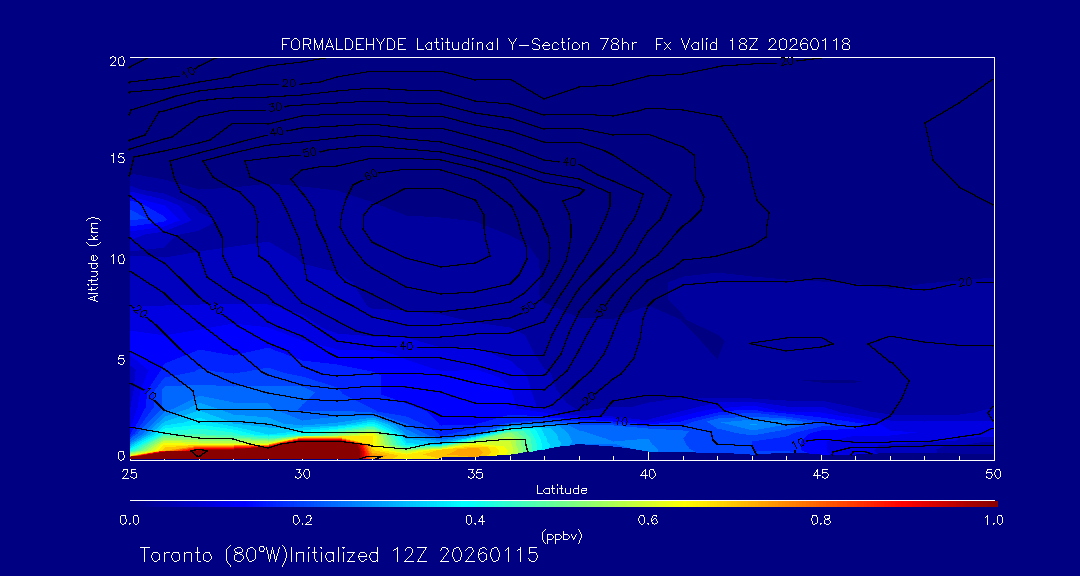Click the latitude axis tick label 30
Image resolution: width=1080 pixels, height=576 pixels.
[302, 473]
